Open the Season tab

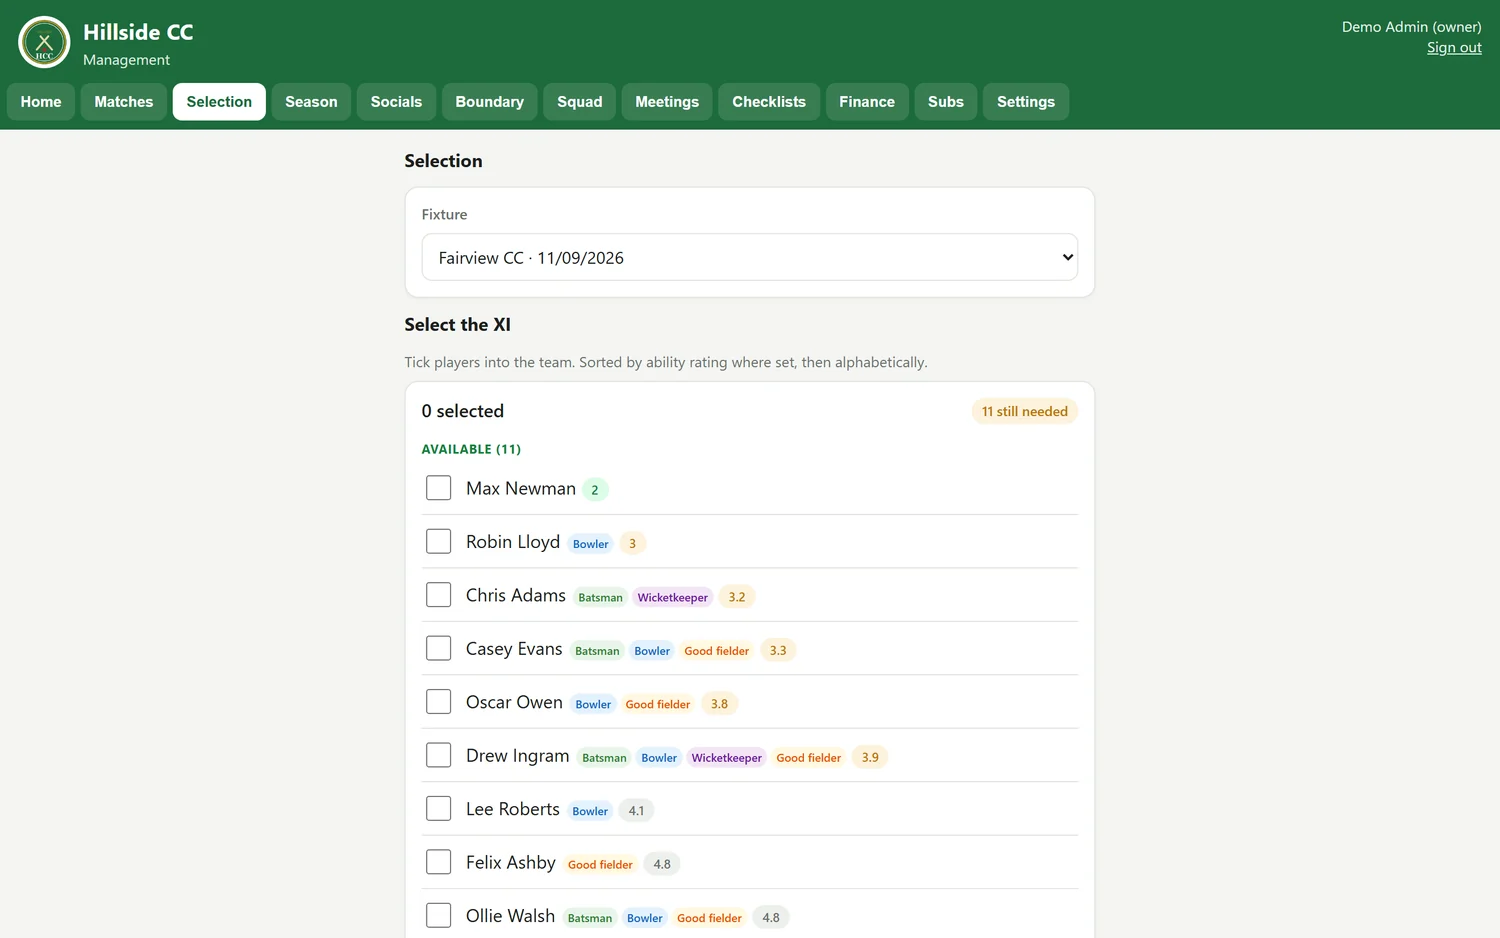[311, 102]
